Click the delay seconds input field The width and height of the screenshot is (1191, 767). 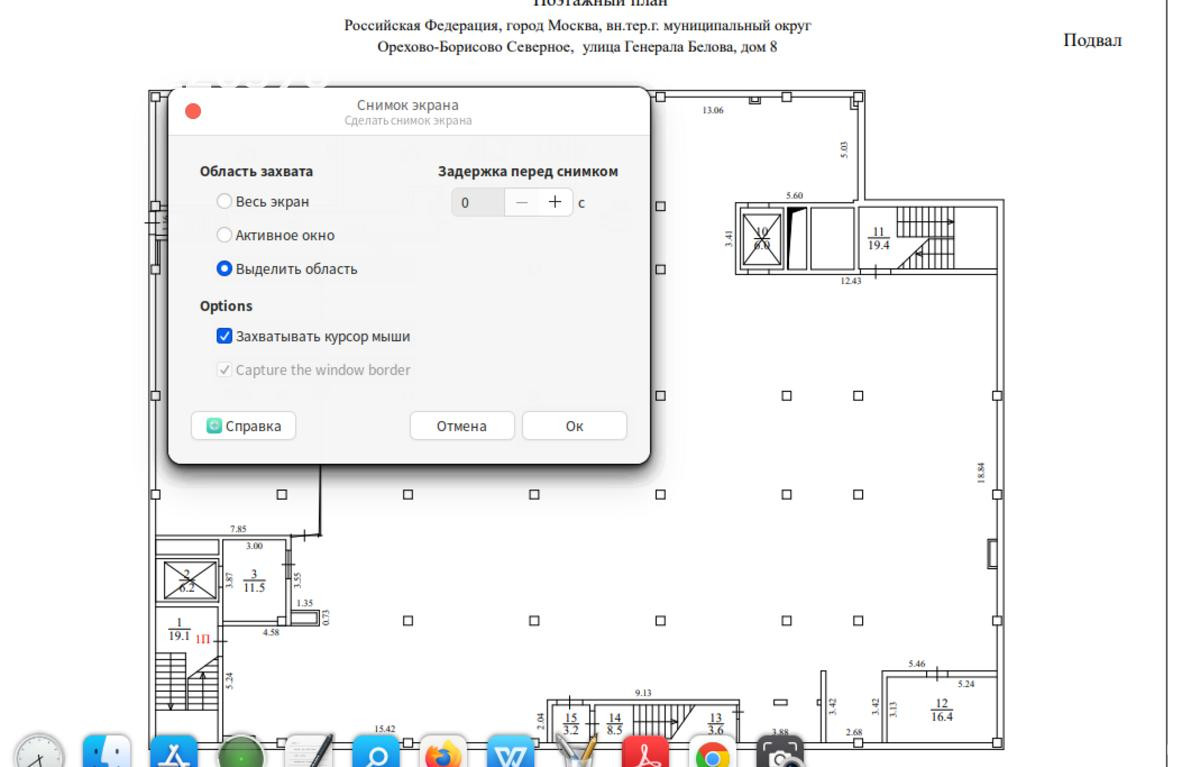(478, 202)
